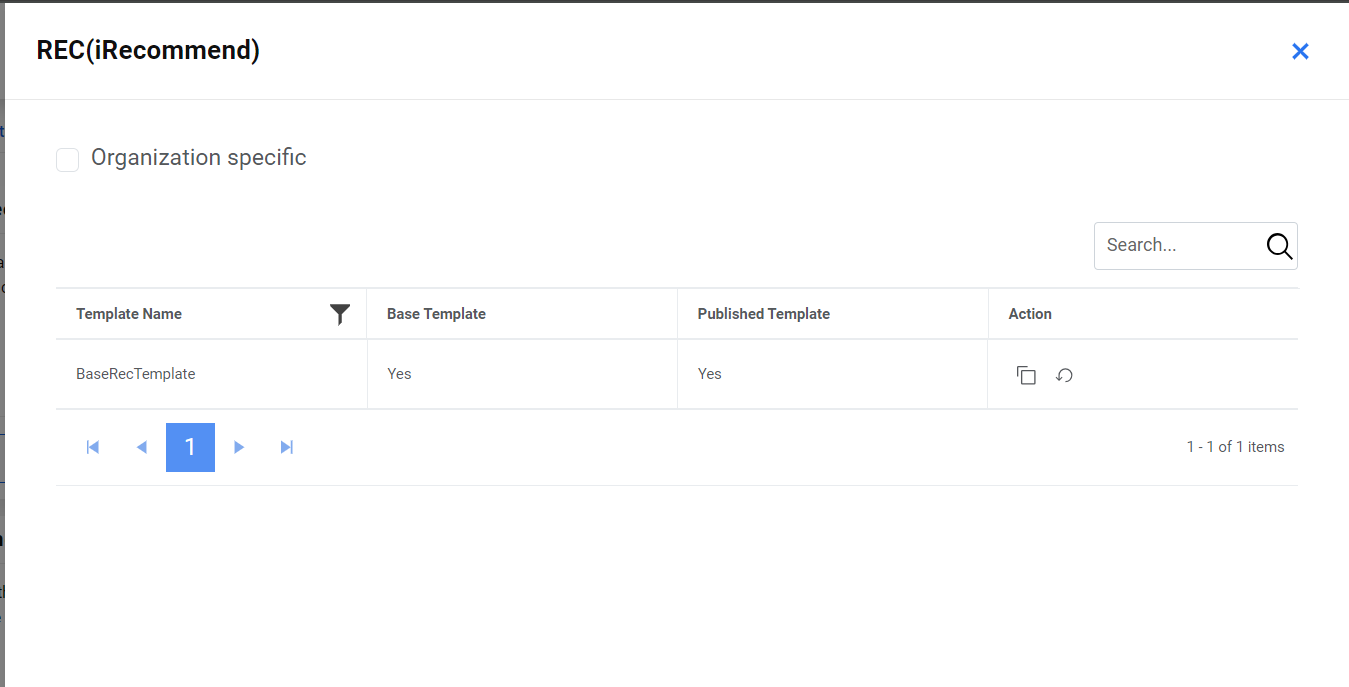Screen dimensions: 1349x687
Task: Select the BaseRecTemplate row name
Action: 136,374
